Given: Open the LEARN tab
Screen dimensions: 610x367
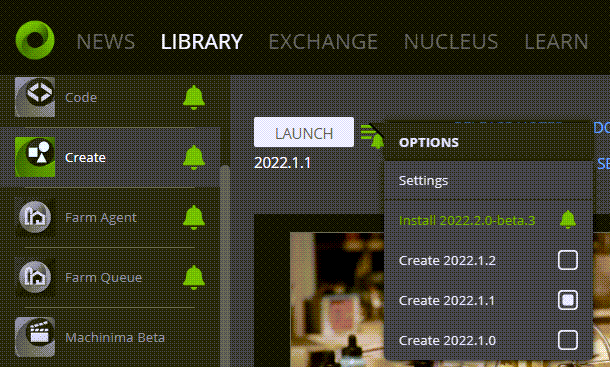Looking at the screenshot, I should click(x=556, y=42).
